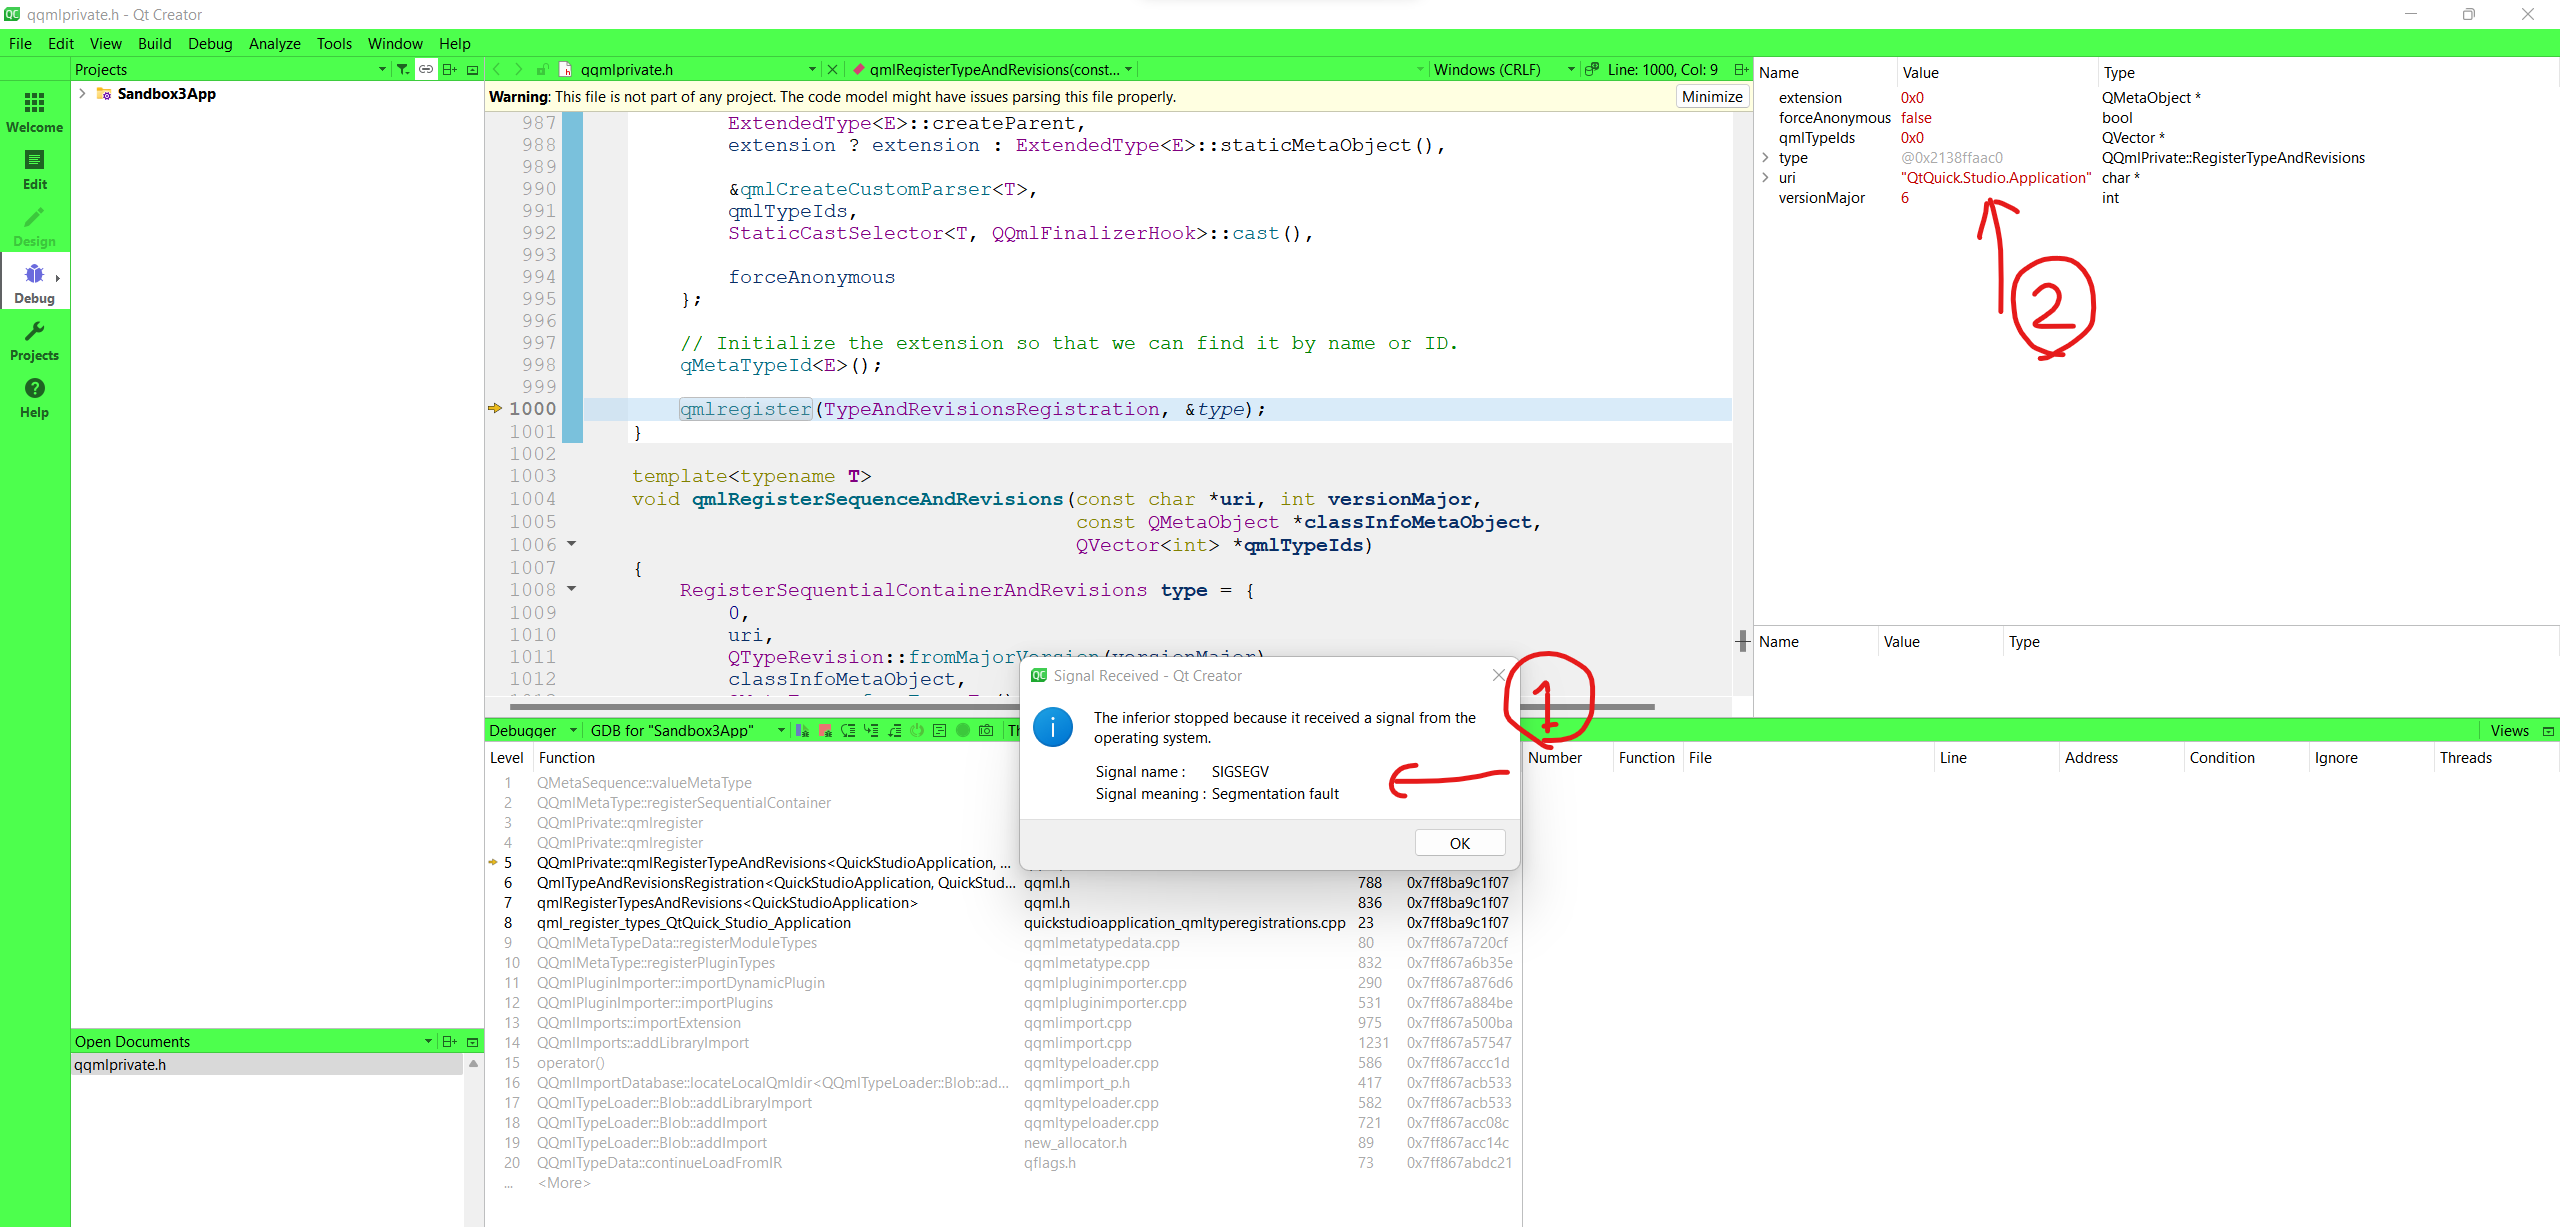Toggle the operate-by-instruction debugger icon
This screenshot has width=2560, height=1227.
coord(939,731)
